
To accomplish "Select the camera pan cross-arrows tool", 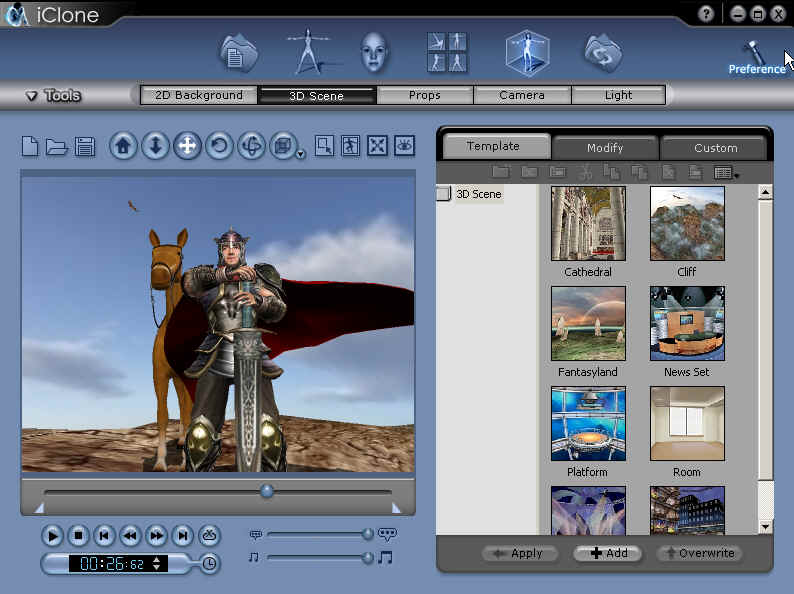I will pos(186,146).
